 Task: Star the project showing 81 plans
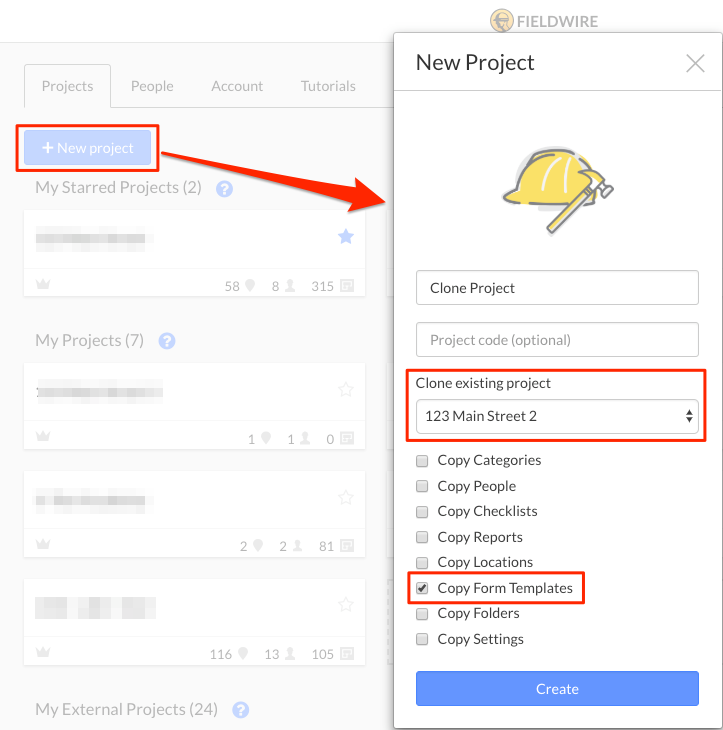pyautogui.click(x=345, y=497)
